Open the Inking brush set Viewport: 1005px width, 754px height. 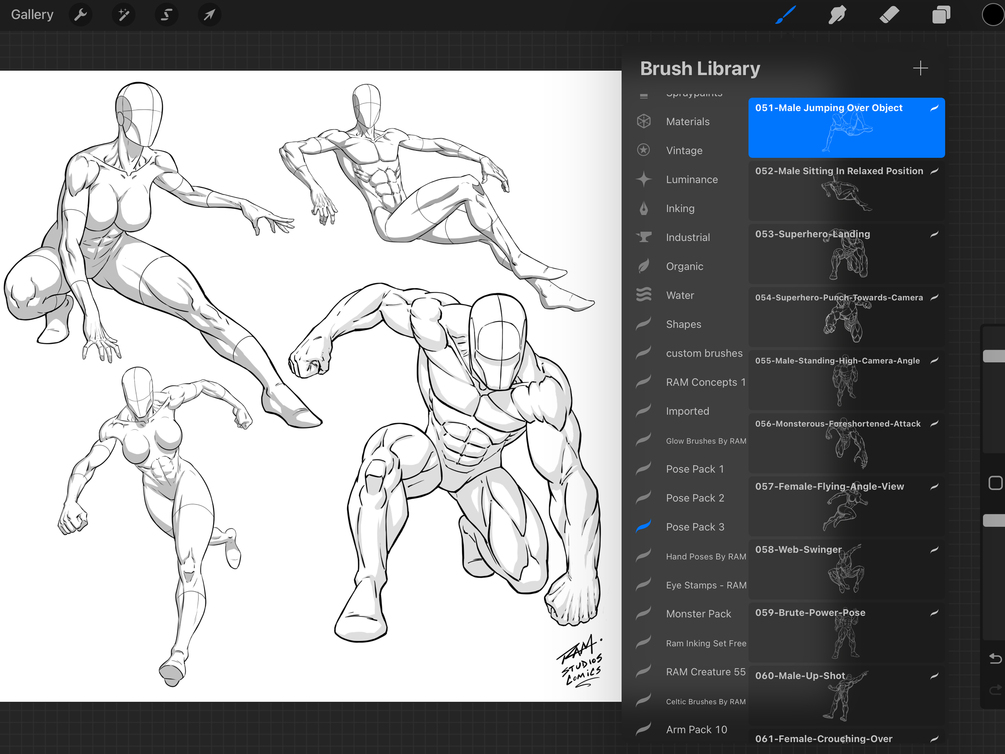(680, 208)
